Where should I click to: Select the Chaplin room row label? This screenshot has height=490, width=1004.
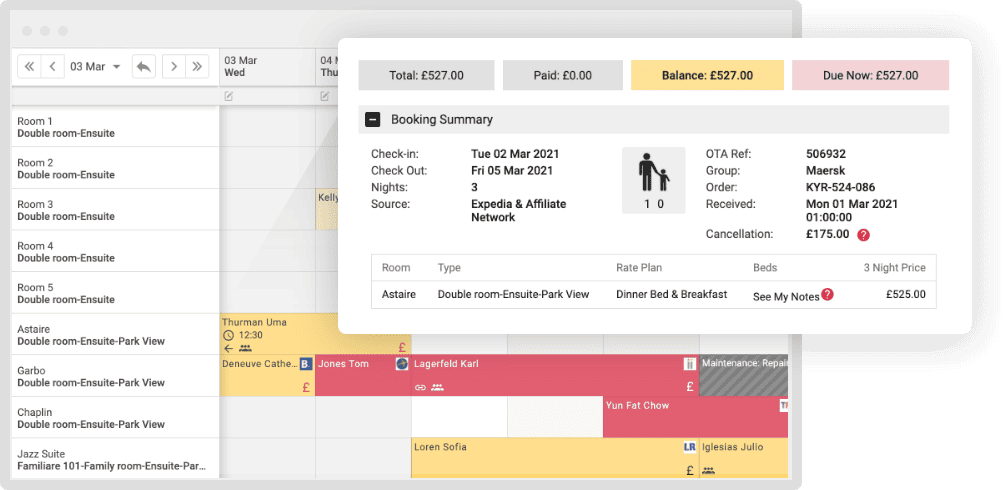115,418
